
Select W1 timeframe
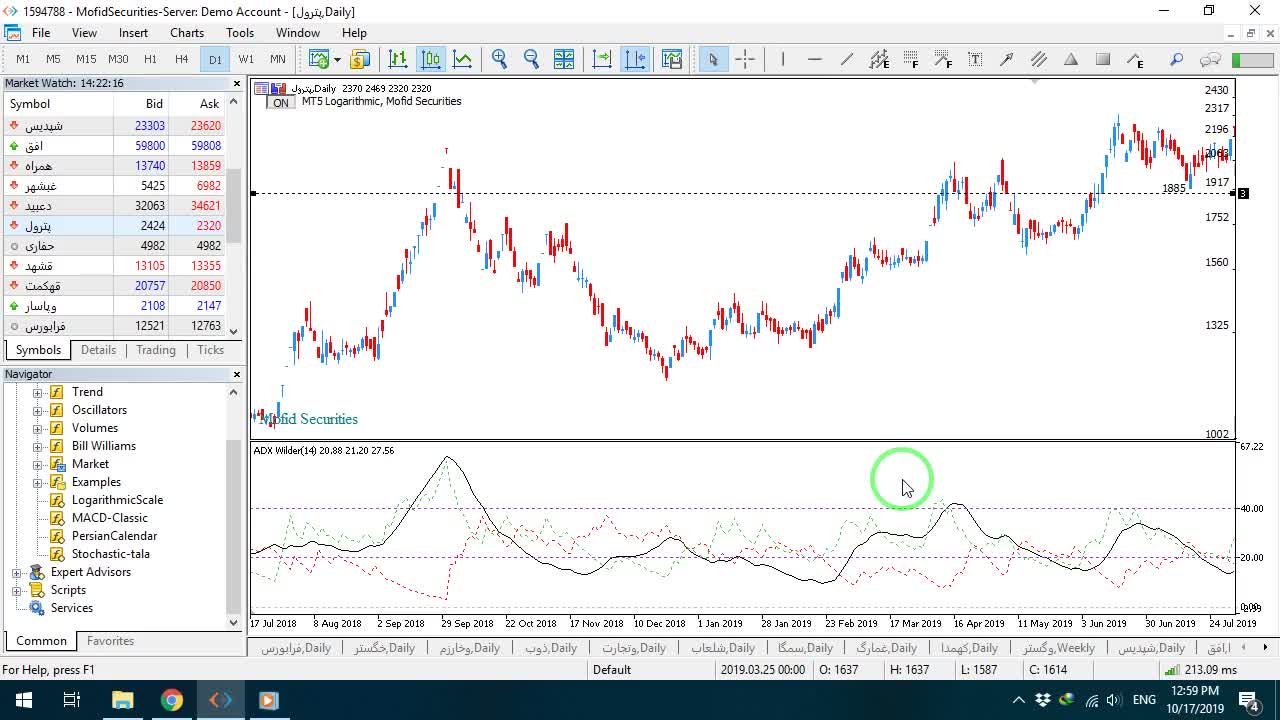[x=246, y=59]
